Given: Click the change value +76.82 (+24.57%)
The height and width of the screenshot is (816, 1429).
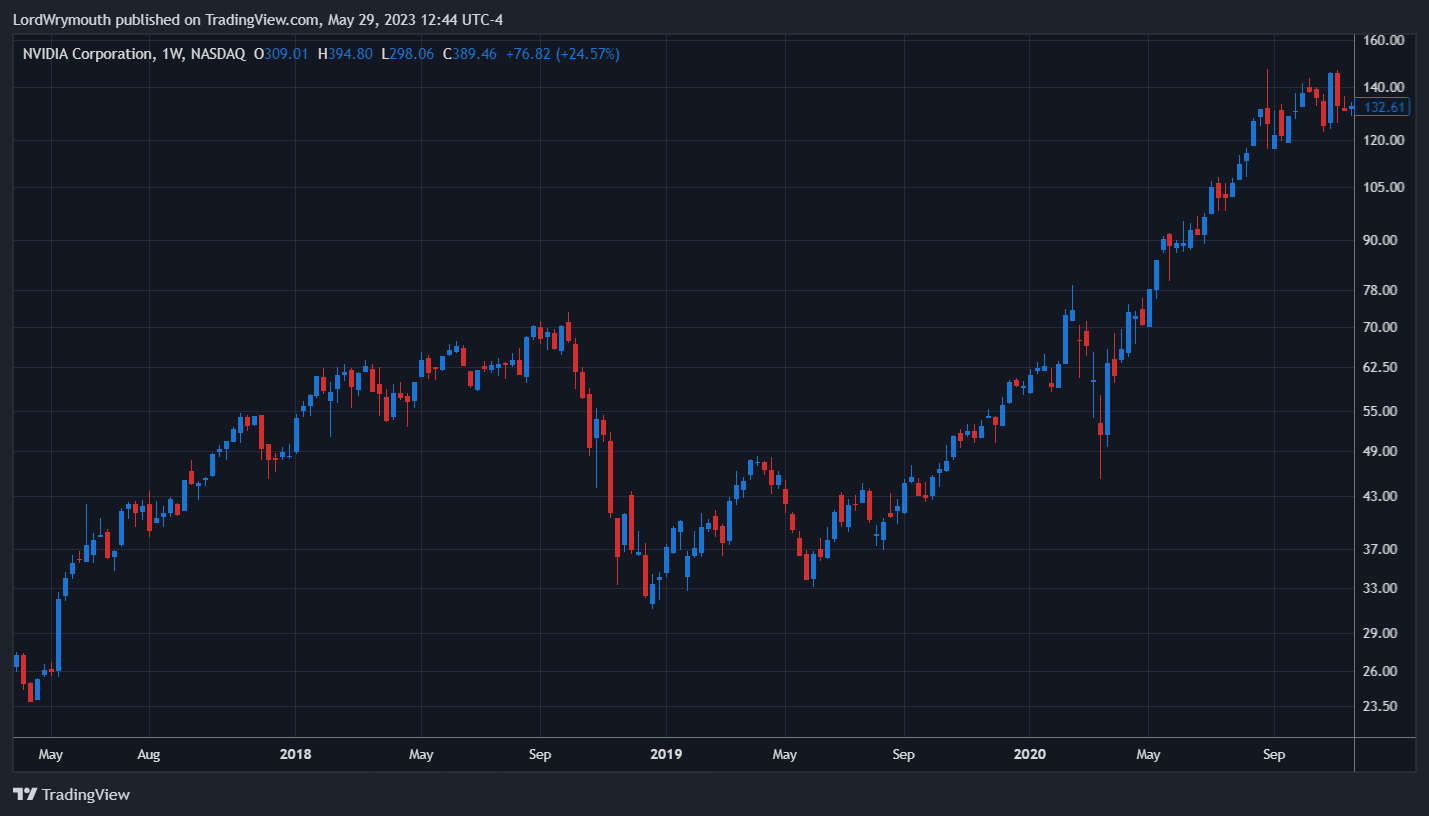Looking at the screenshot, I should tap(562, 54).
